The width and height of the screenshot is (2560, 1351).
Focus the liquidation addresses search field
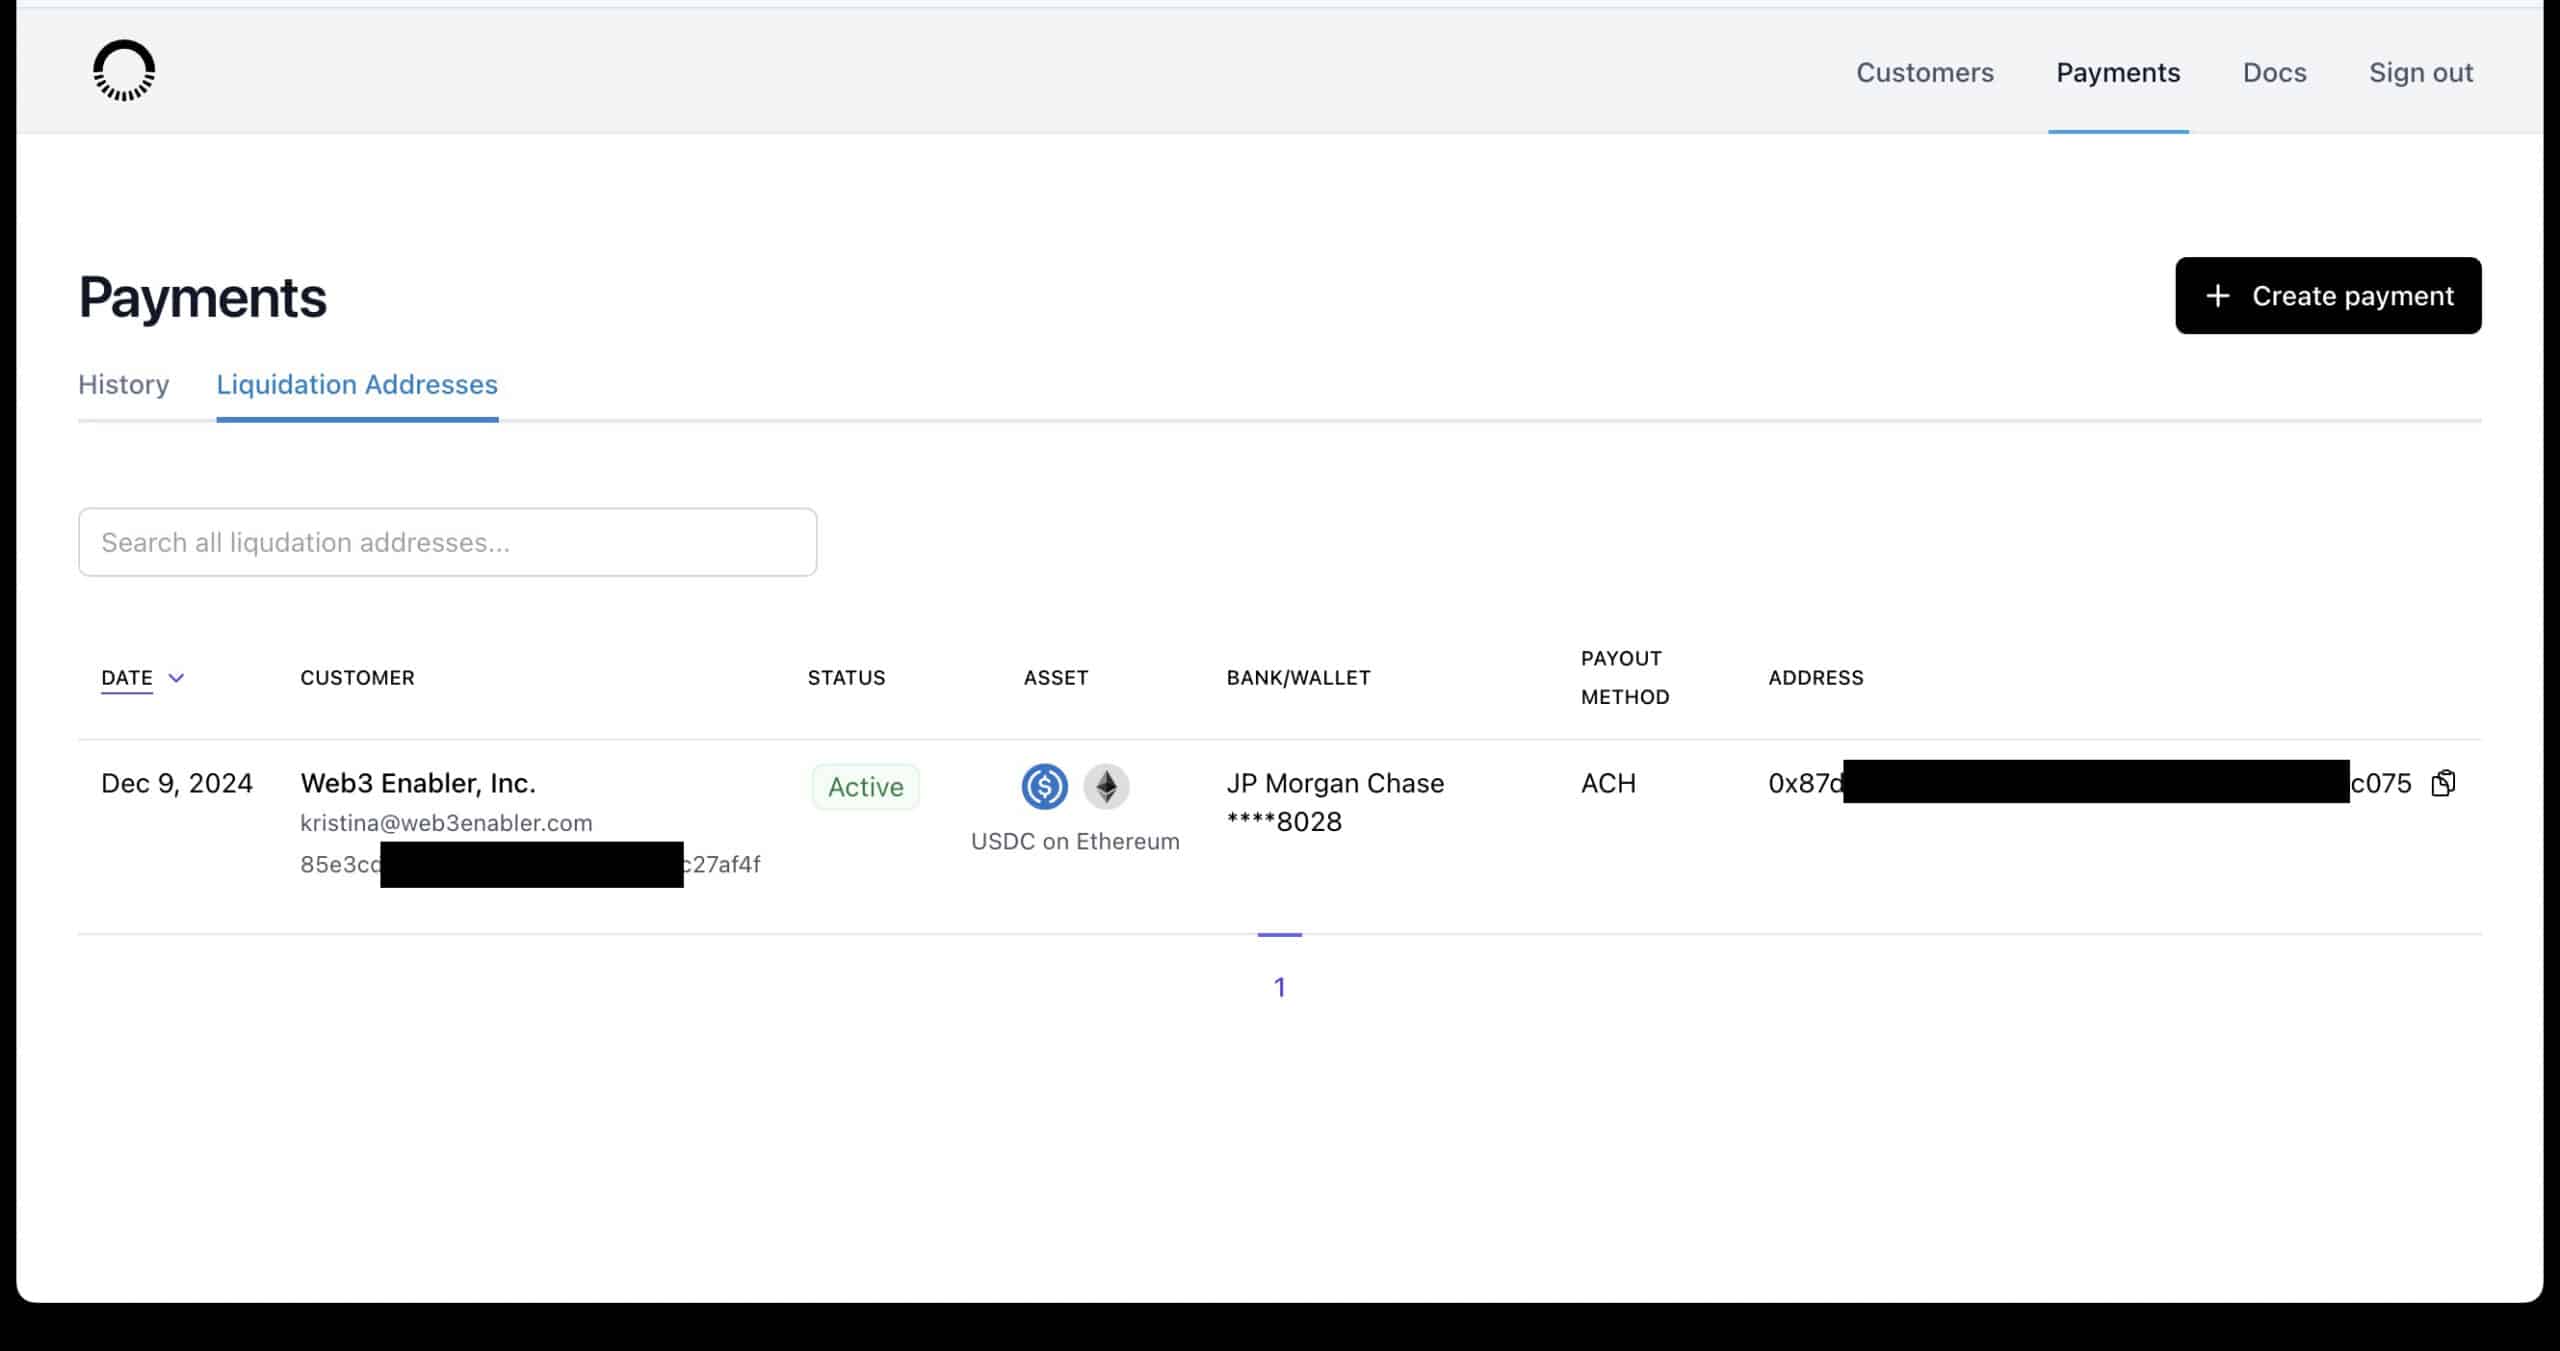pyautogui.click(x=447, y=542)
